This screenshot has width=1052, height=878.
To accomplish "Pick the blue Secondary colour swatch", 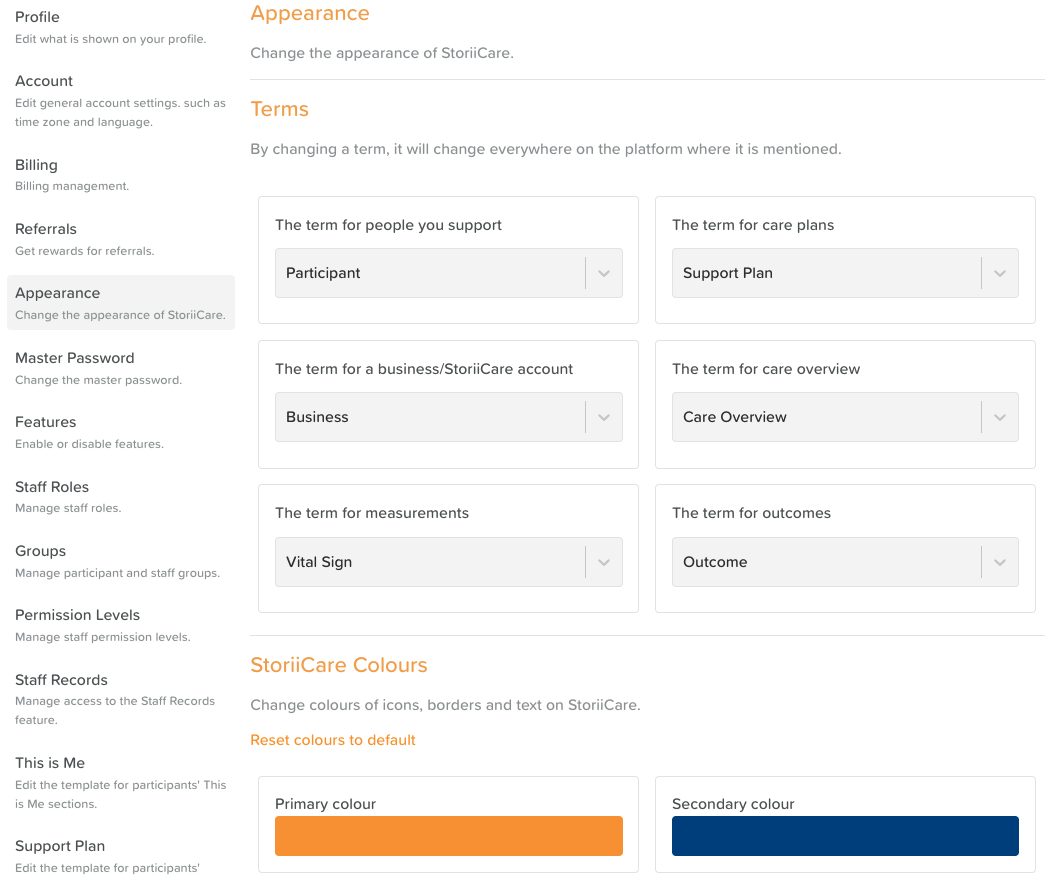I will [x=845, y=836].
